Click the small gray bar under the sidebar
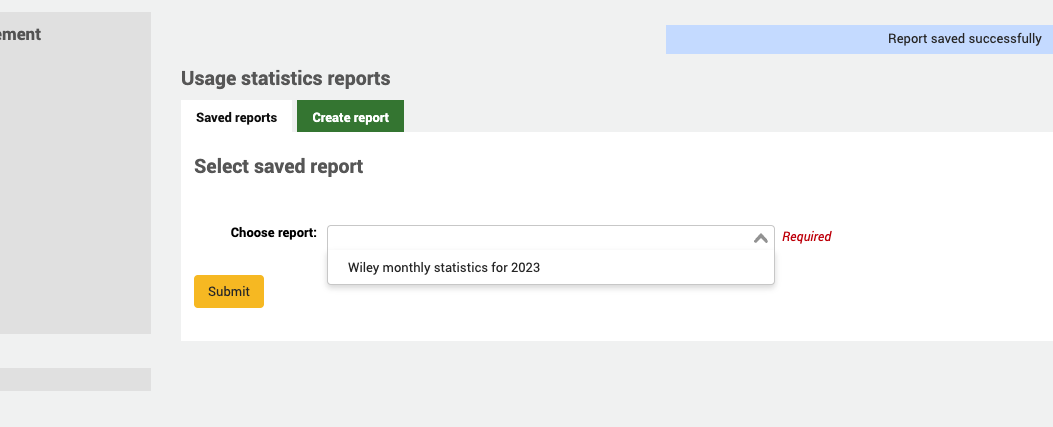 tap(75, 379)
